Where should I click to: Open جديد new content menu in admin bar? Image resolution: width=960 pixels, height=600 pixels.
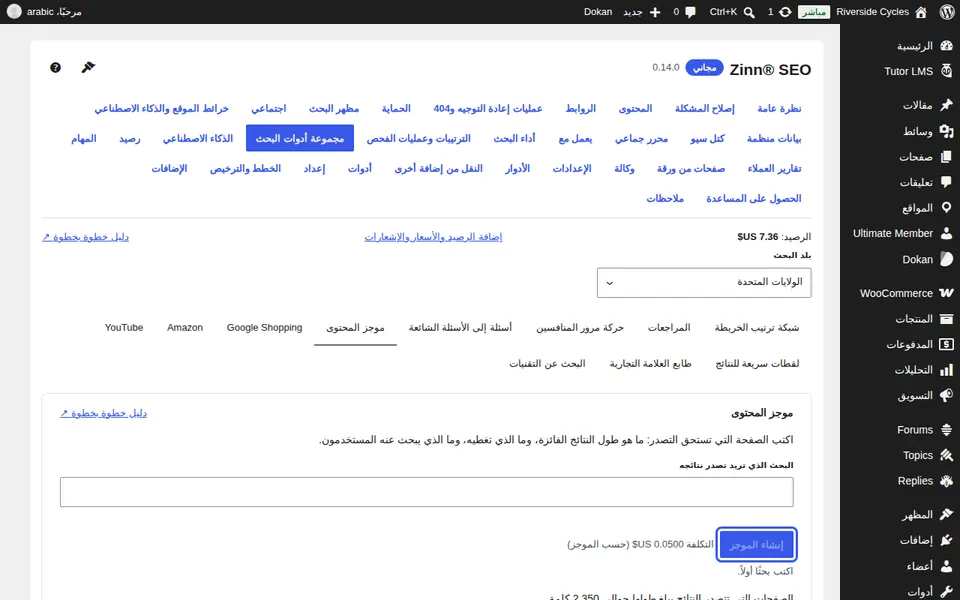[642, 12]
